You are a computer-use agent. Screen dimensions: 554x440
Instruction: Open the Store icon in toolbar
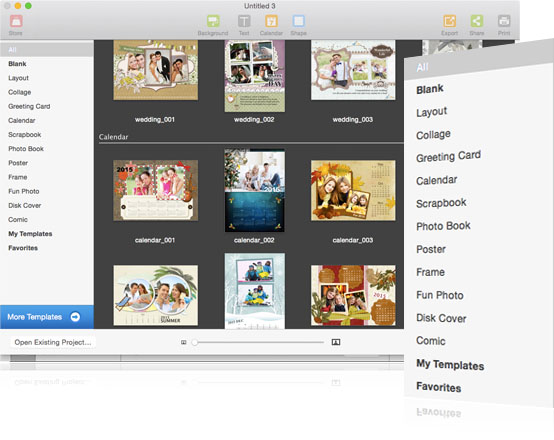tap(16, 21)
